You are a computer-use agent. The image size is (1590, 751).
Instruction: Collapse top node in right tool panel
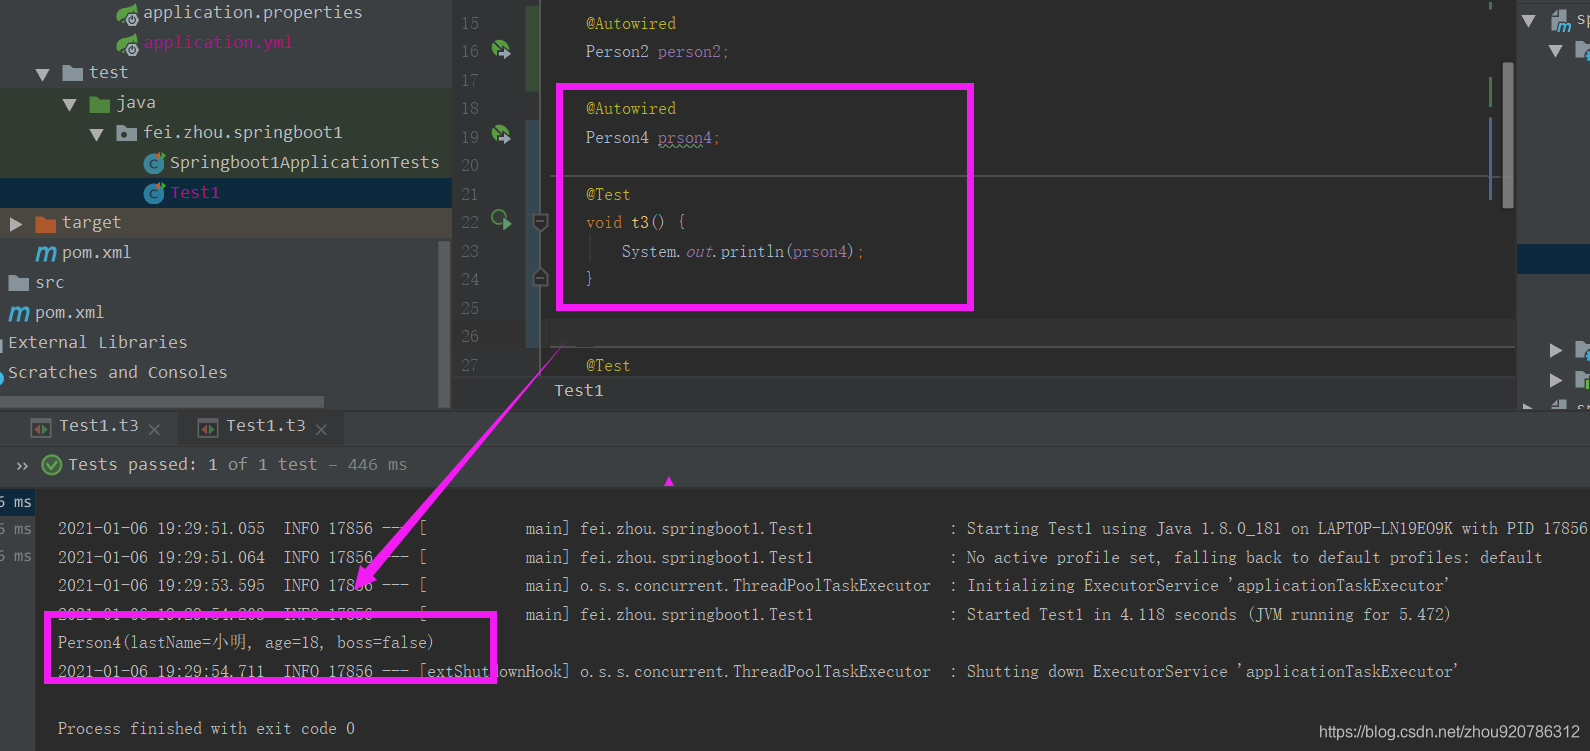point(1528,21)
